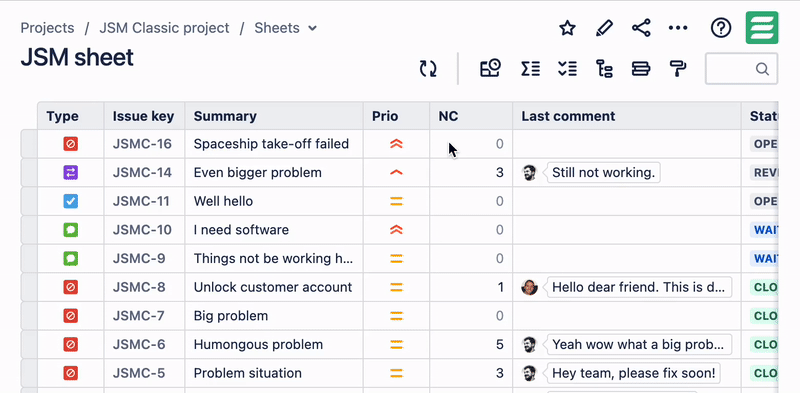This screenshot has height=393, width=800.
Task: Click the sheet search input field
Action: click(x=741, y=68)
